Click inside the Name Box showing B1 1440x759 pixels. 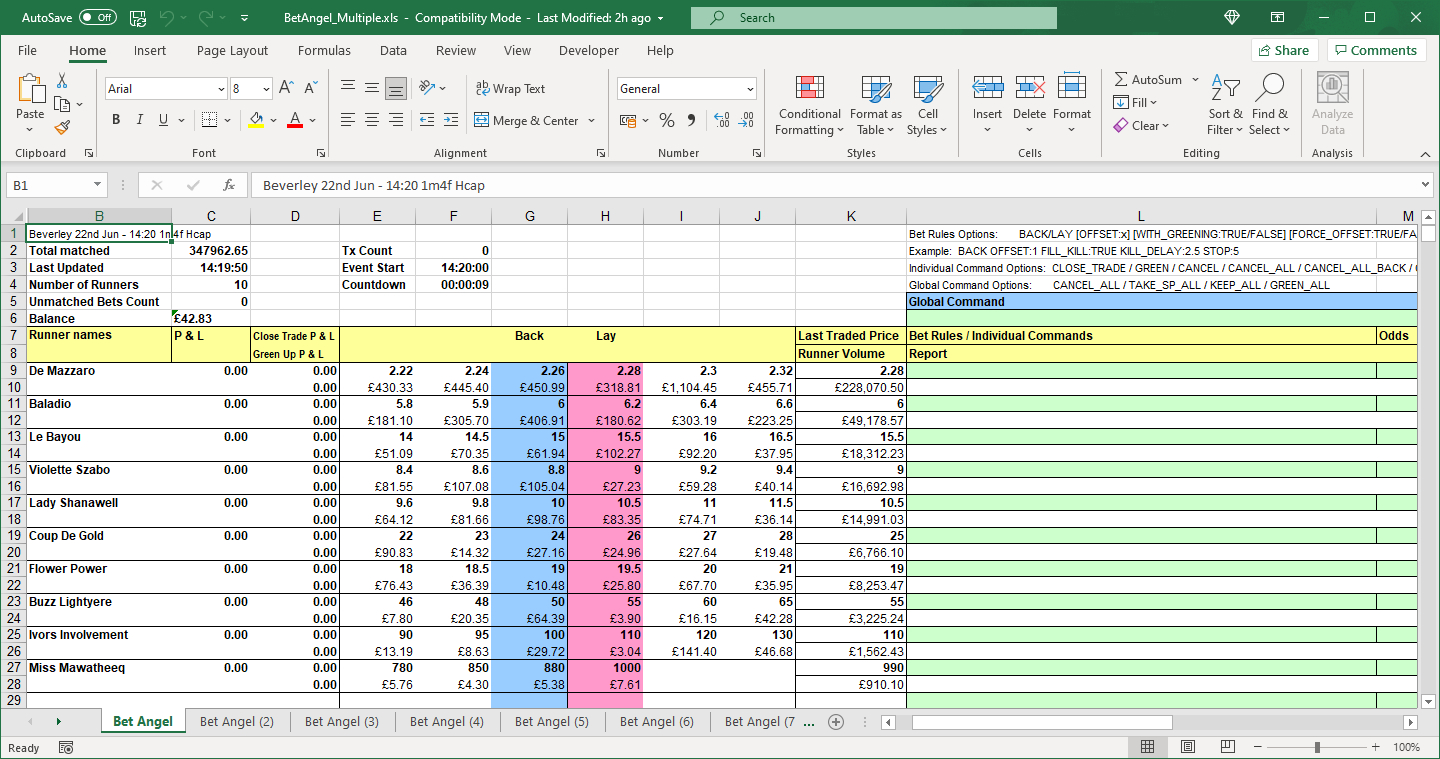(47, 185)
